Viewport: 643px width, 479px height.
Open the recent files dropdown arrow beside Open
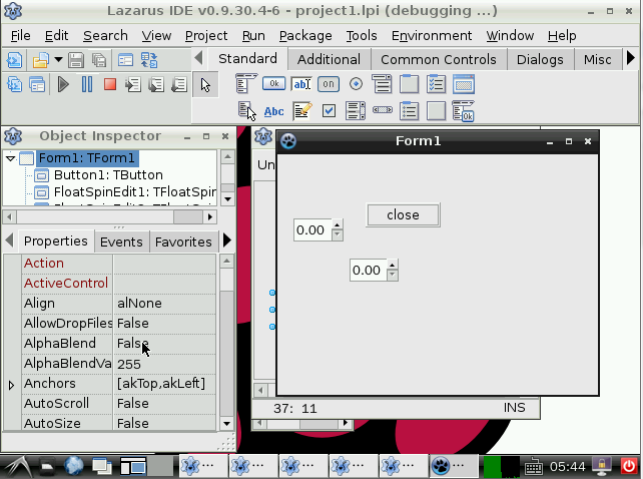(58, 60)
